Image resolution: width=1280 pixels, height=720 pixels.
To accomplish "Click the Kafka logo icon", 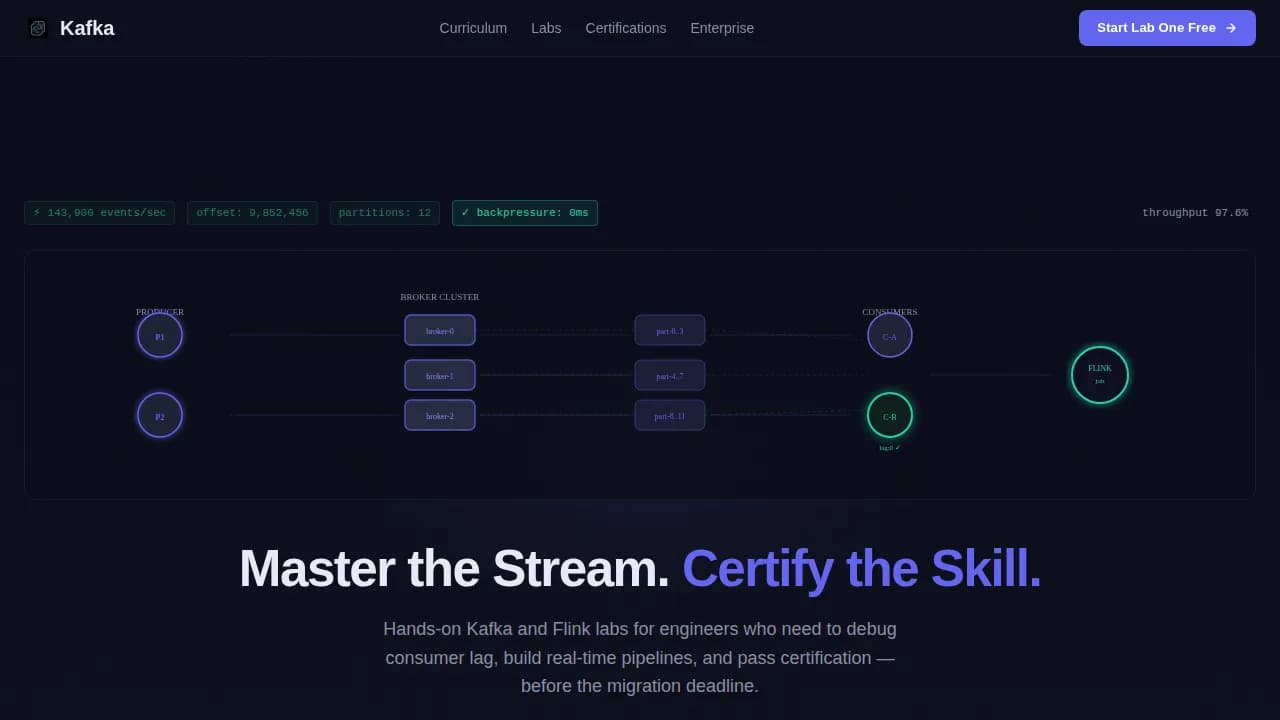I will (38, 28).
